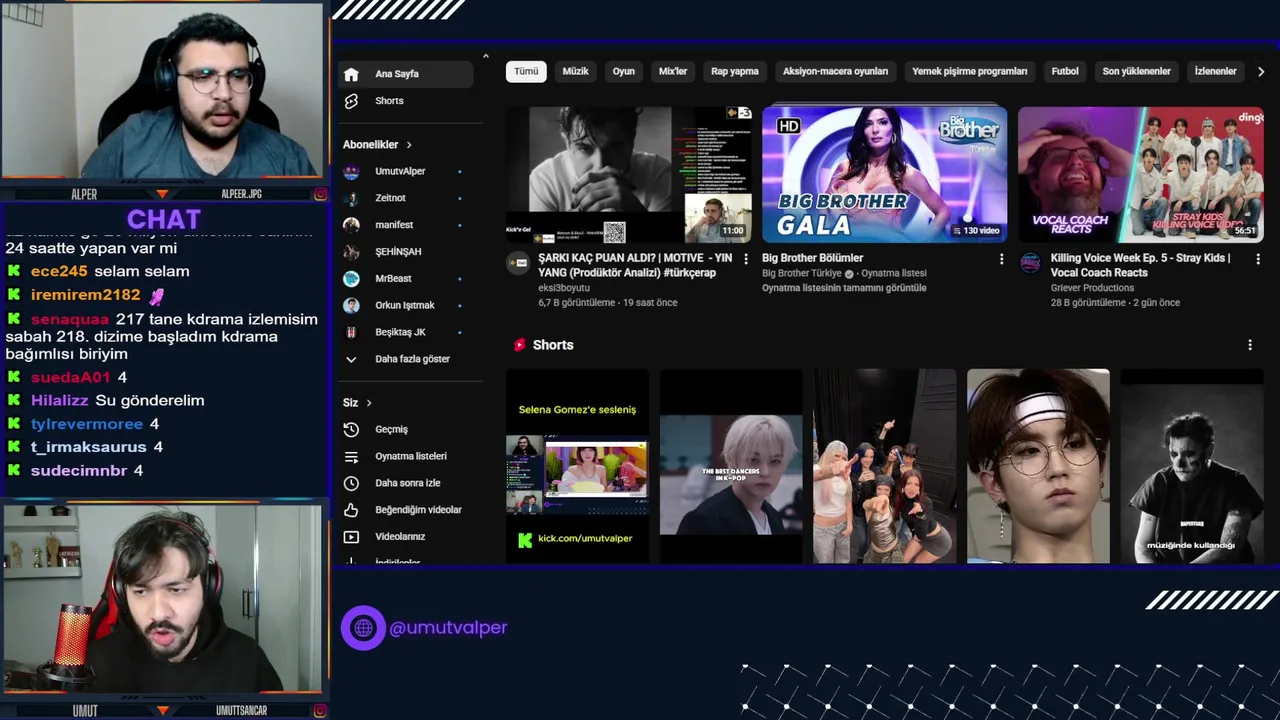Viewport: 1280px width, 720px height.
Task: Click the Big Brother Türkiye channel name
Action: coord(802,273)
